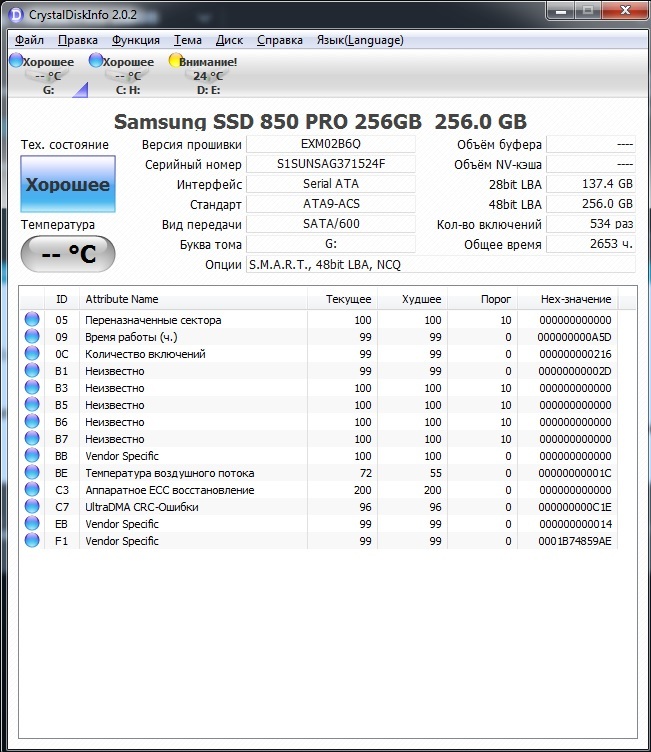Minimize the CrystalDiskInfo window
This screenshot has height=752, width=651.
click(x=561, y=10)
